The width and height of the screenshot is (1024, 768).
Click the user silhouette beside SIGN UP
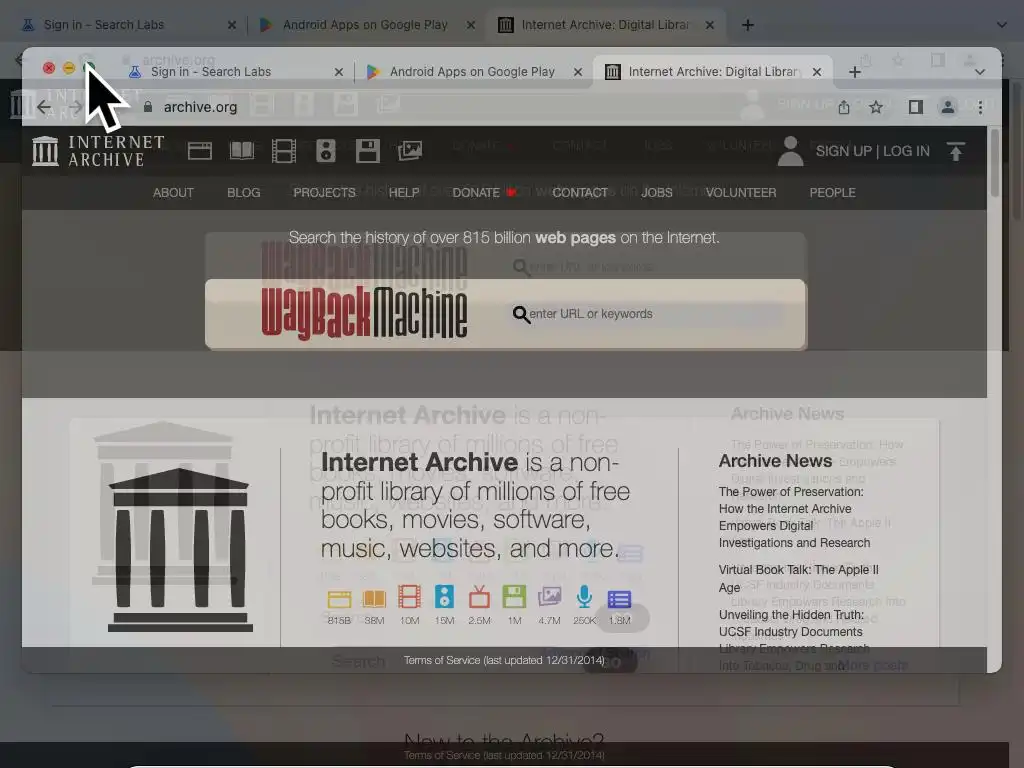[x=790, y=152]
